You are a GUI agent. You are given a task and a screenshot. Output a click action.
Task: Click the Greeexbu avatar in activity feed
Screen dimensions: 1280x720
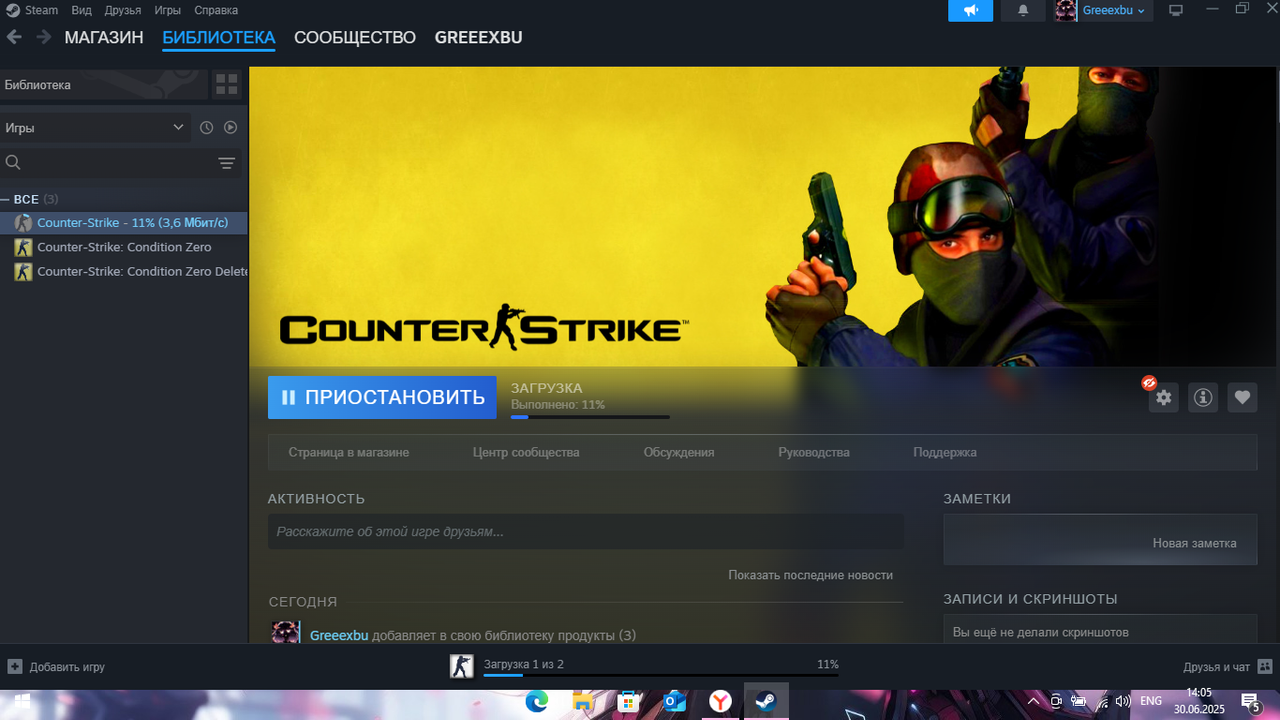tap(285, 632)
